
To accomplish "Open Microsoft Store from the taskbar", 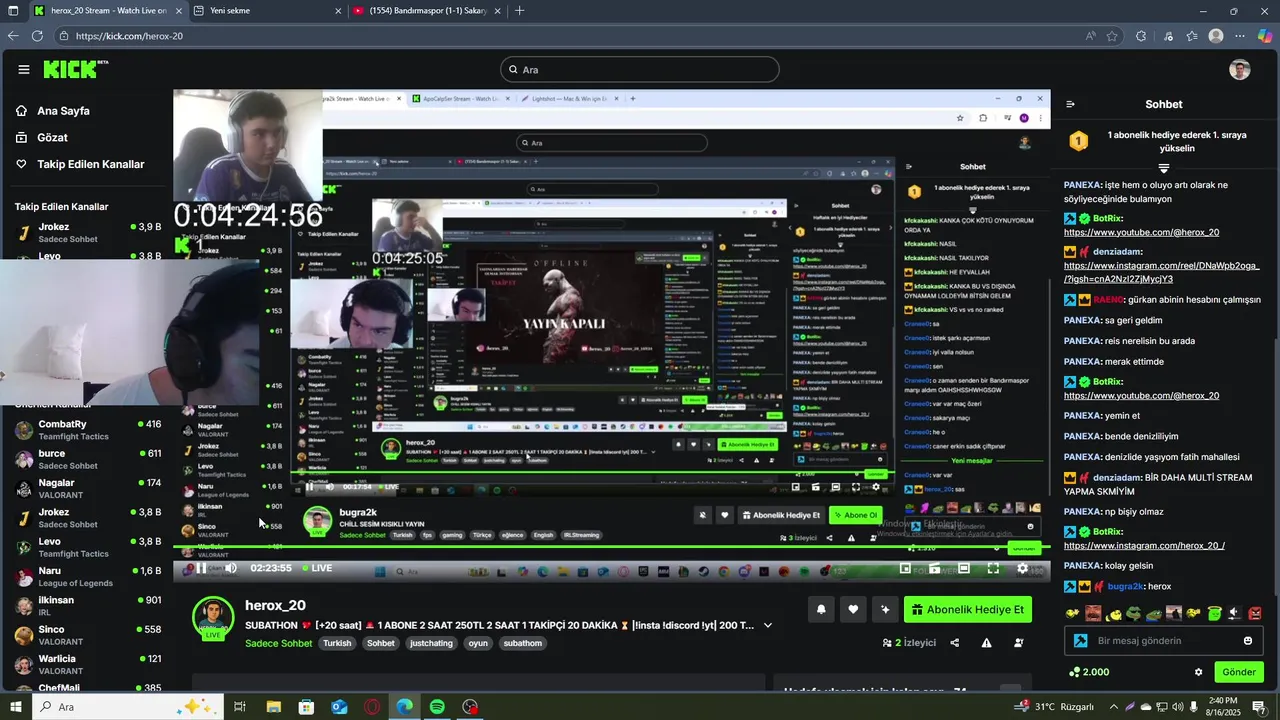I will (306, 707).
